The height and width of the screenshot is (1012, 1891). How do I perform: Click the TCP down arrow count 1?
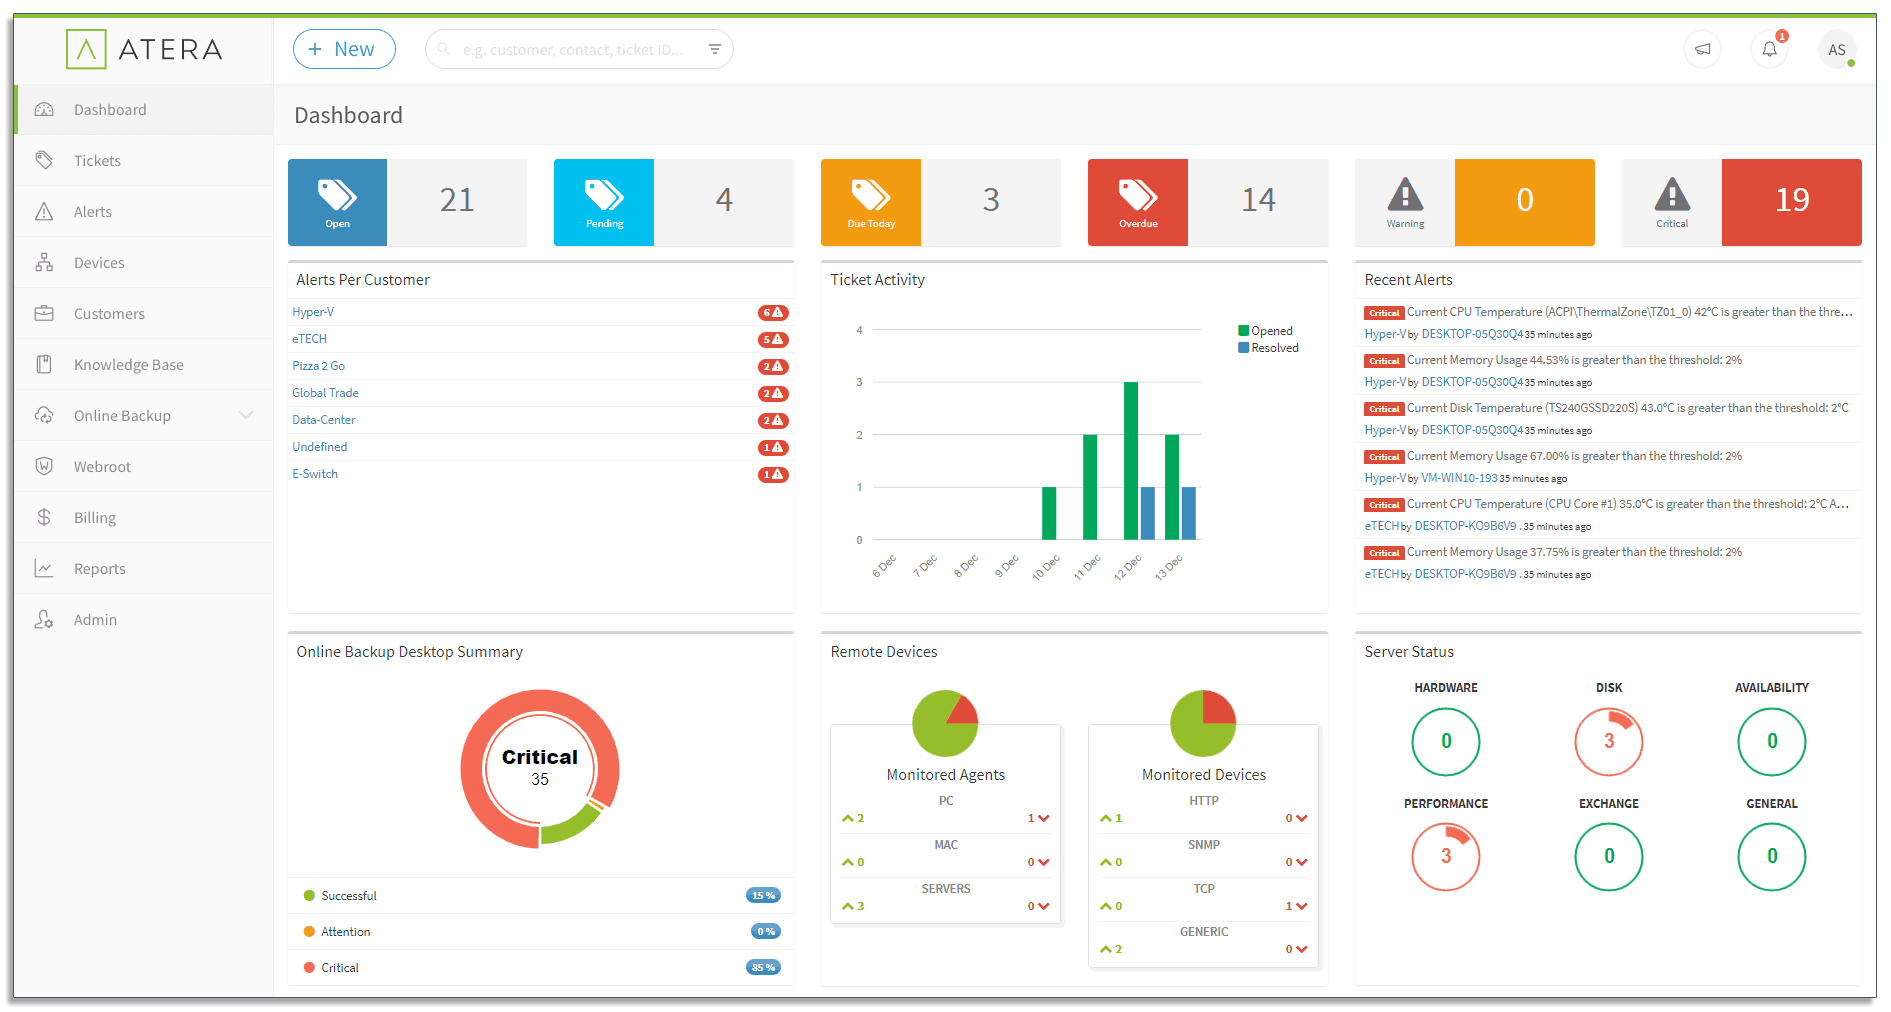click(1296, 906)
